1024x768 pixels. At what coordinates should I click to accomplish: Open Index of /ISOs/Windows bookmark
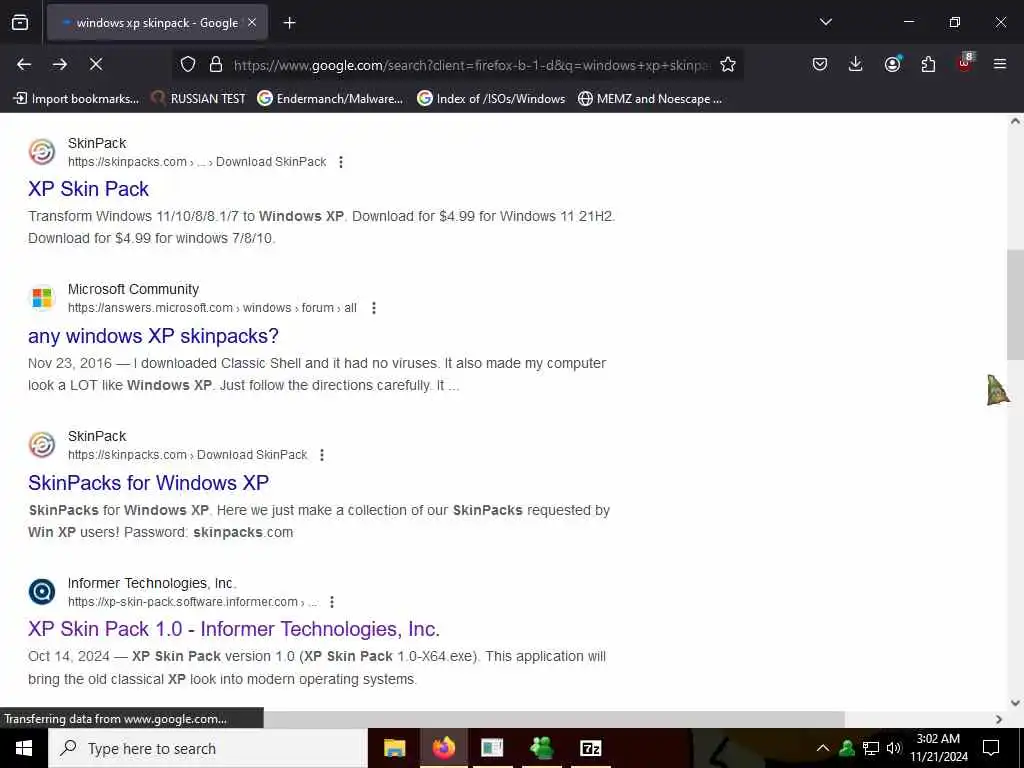pyautogui.click(x=491, y=99)
